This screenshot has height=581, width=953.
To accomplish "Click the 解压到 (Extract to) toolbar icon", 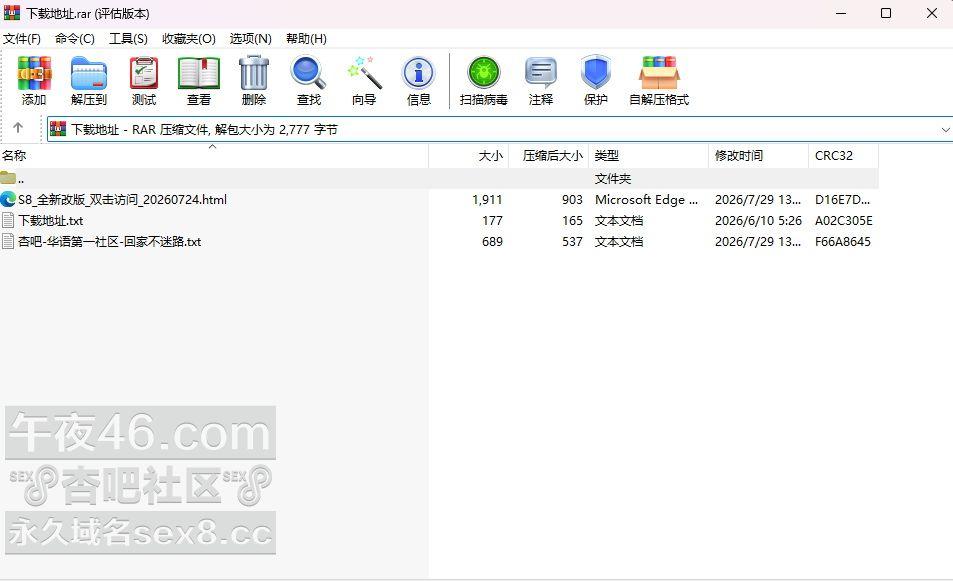I will [89, 72].
